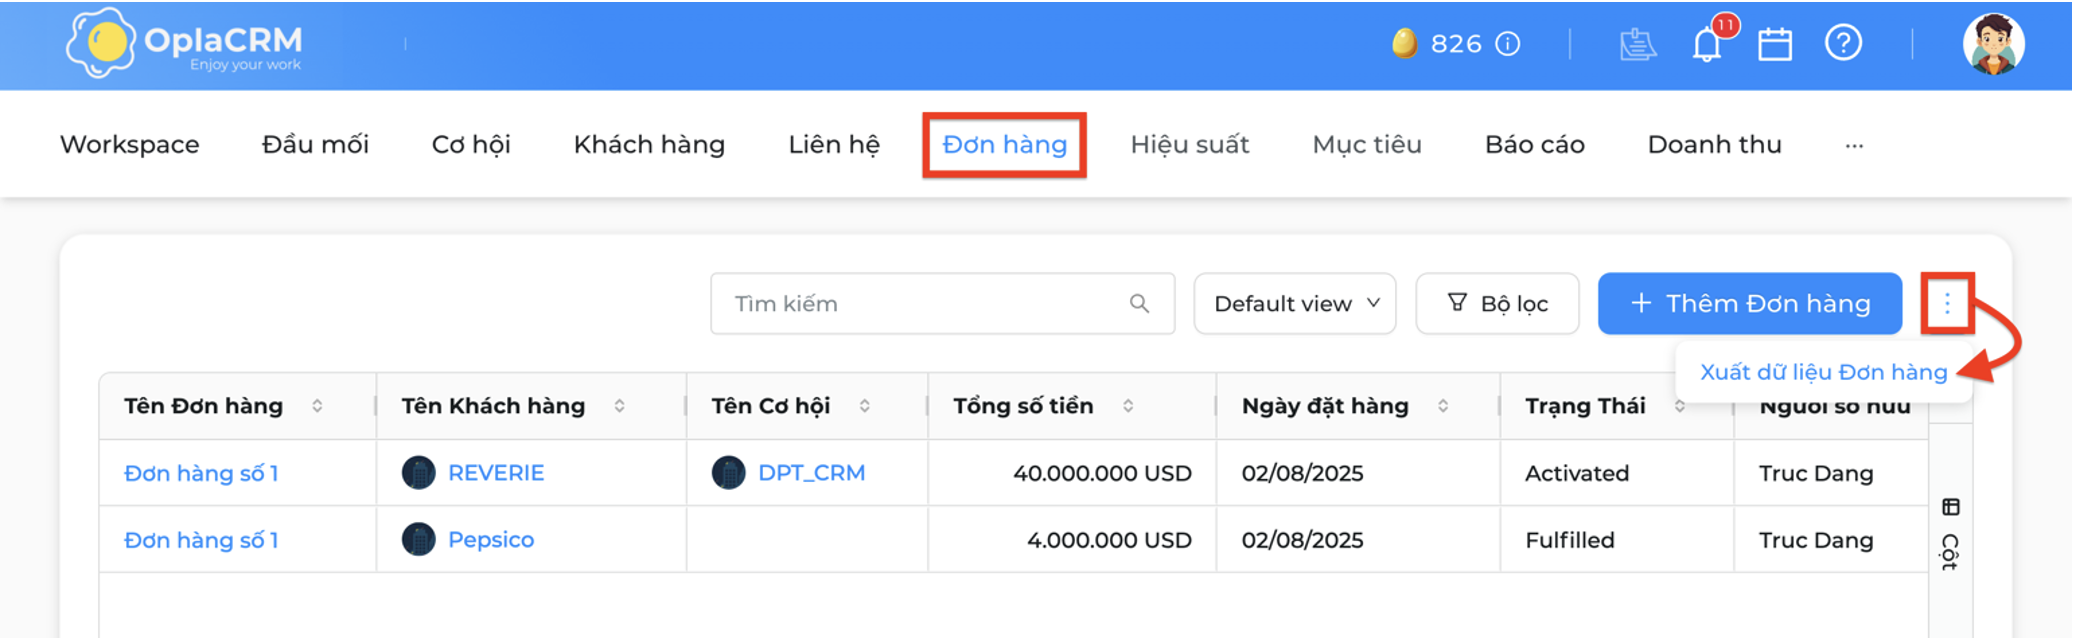Go to the Mục tiêu tab
This screenshot has height=638, width=2076.
pos(1367,145)
